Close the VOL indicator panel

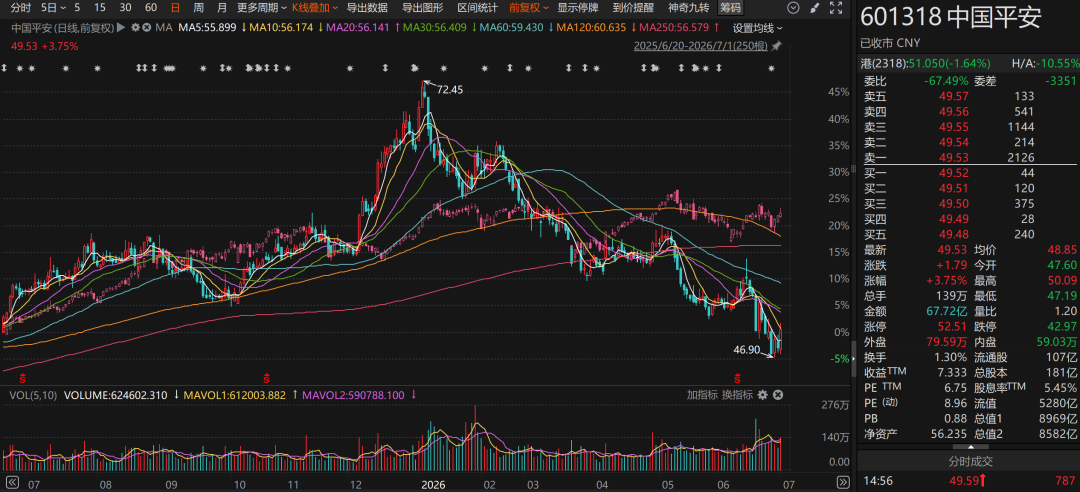pos(778,395)
